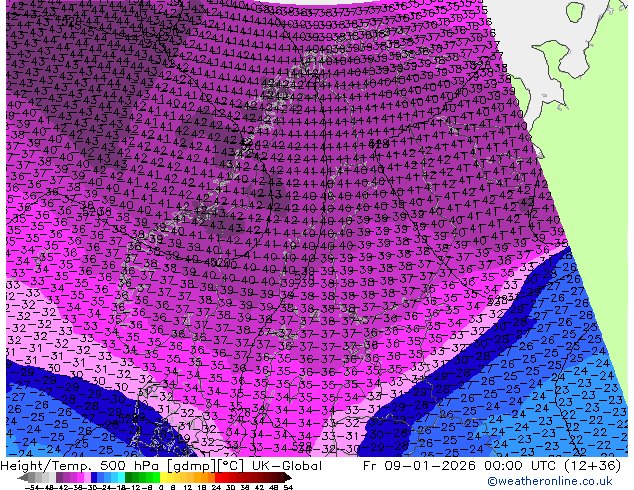The image size is (634, 490).
Task: Select the gray left-arrow end of the legend
Action: [22, 478]
